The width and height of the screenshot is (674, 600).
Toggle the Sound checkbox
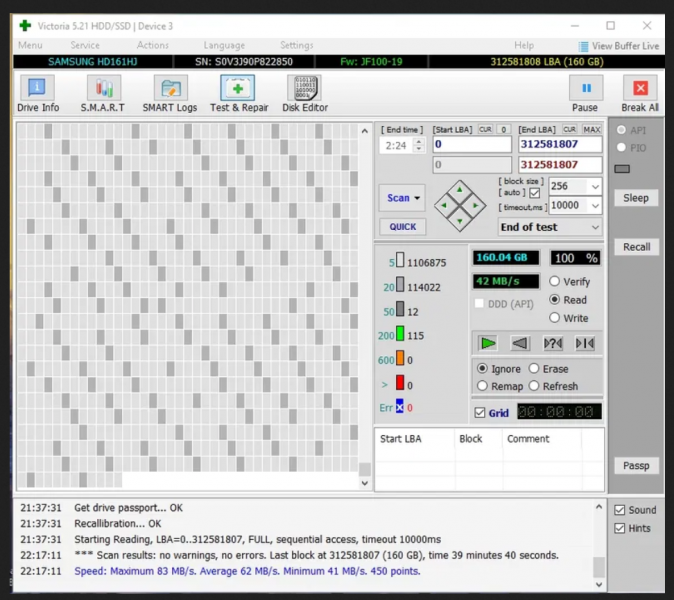620,510
